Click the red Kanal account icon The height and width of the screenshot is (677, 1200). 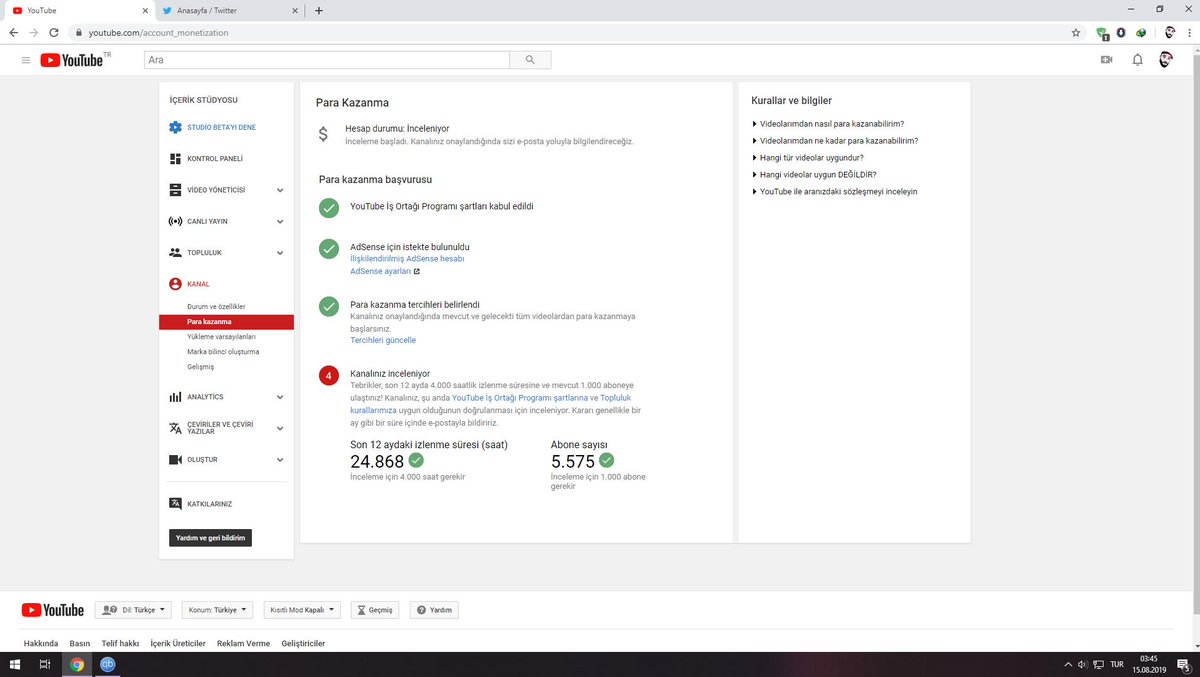pyautogui.click(x=175, y=284)
